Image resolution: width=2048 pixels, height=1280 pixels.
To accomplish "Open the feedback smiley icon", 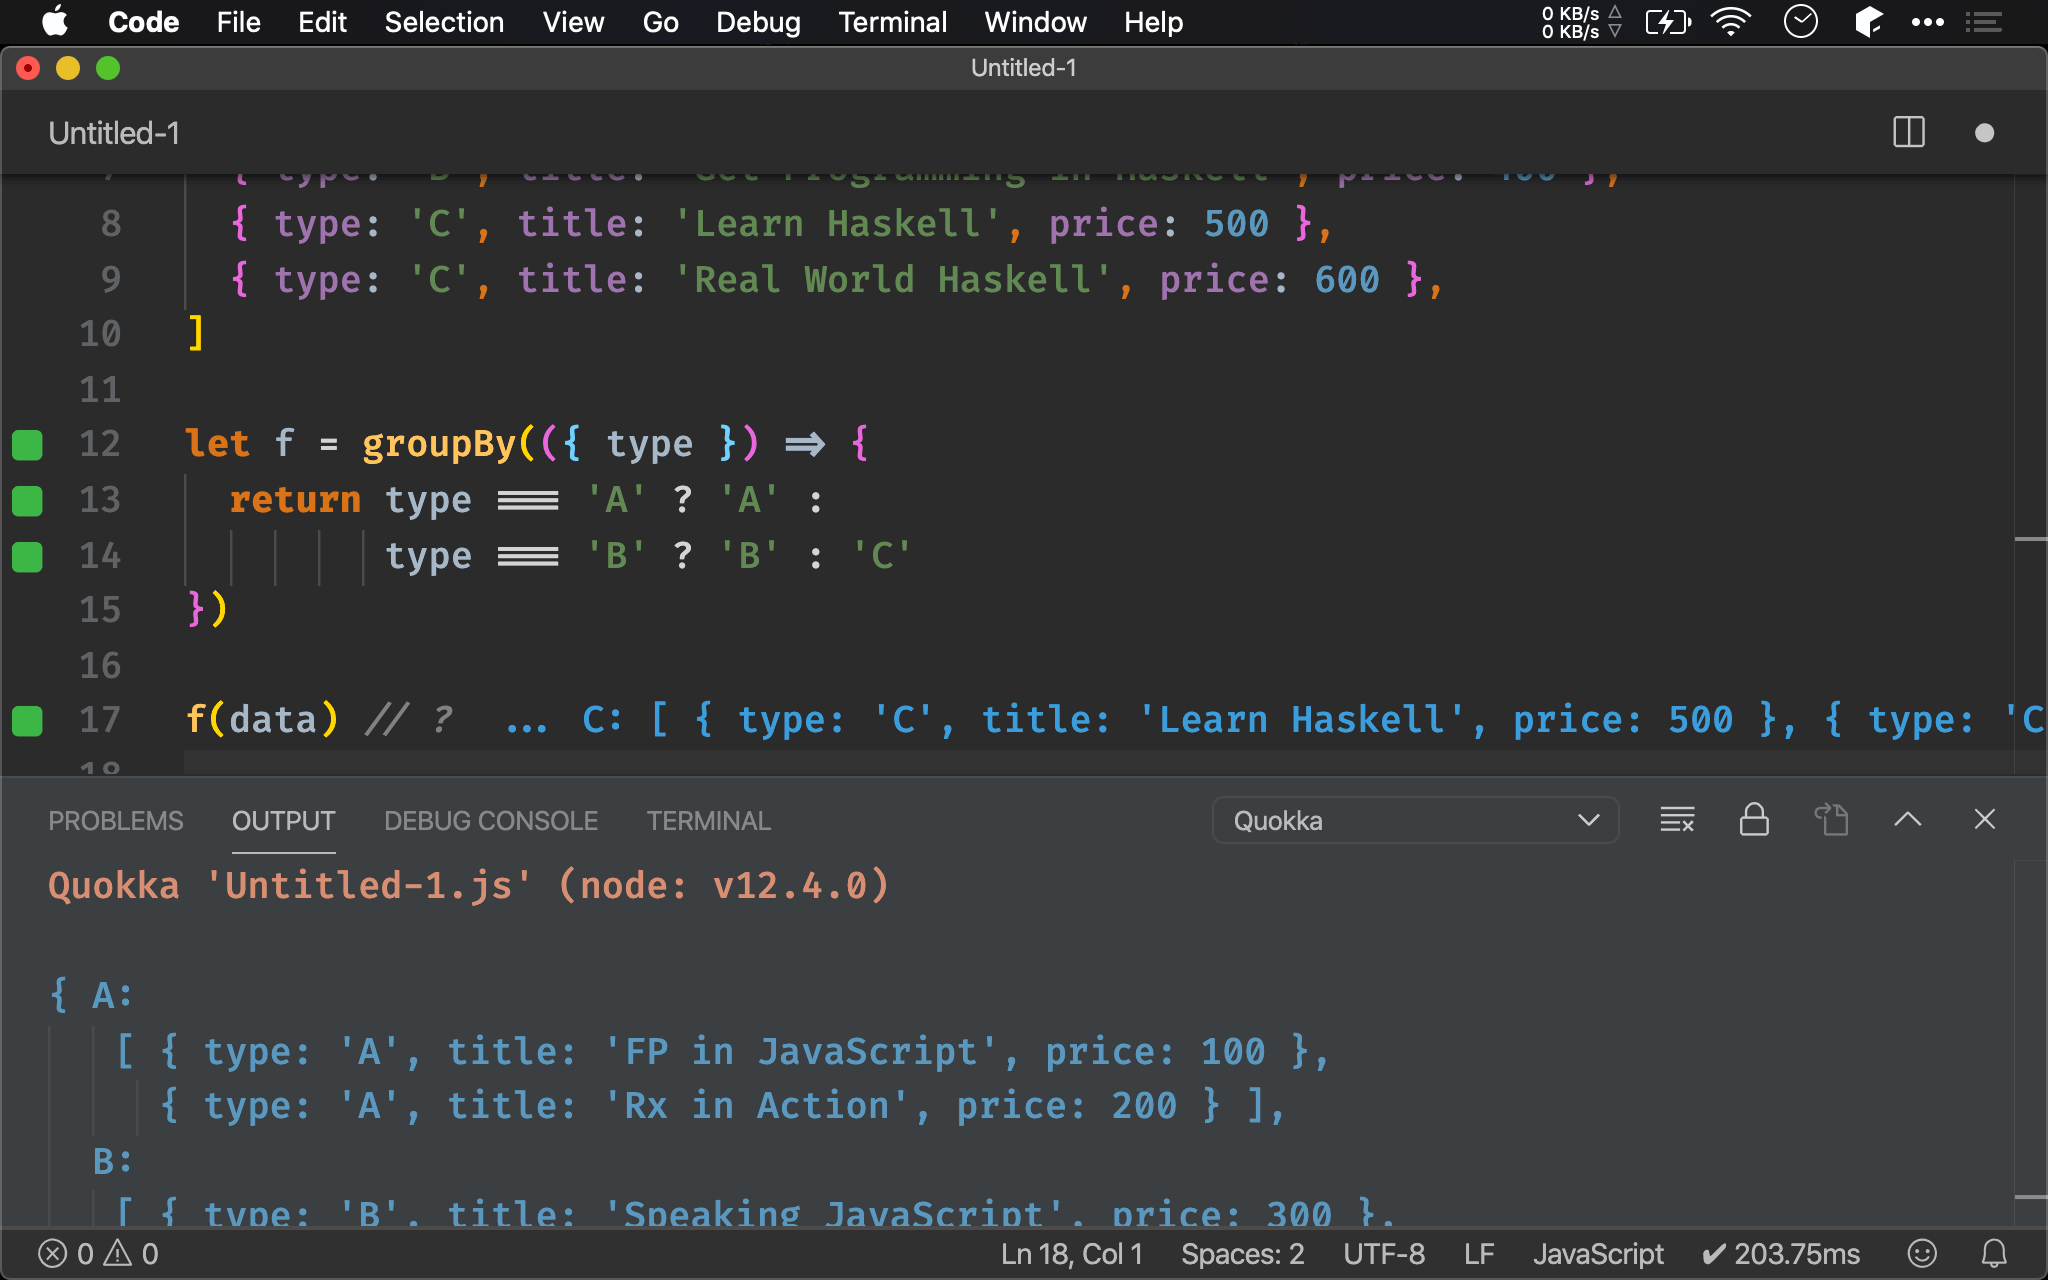I will (x=1922, y=1254).
